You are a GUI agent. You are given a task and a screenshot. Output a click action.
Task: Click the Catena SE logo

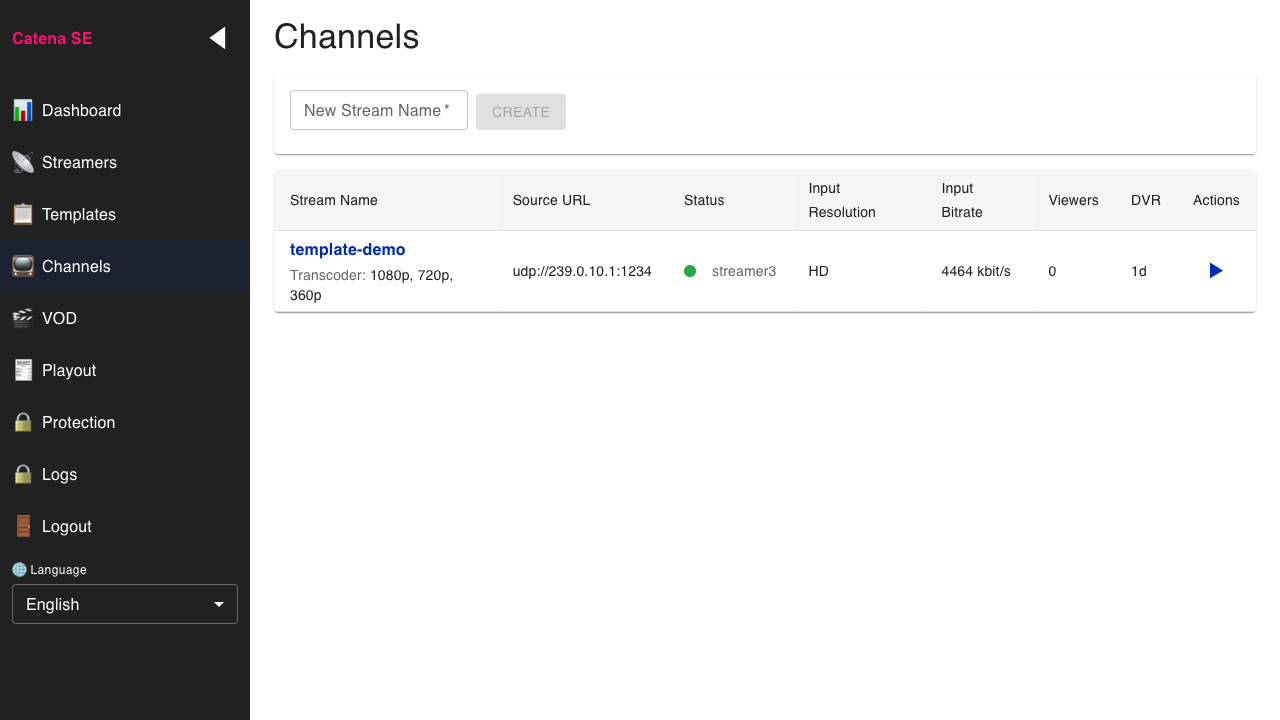pos(52,38)
